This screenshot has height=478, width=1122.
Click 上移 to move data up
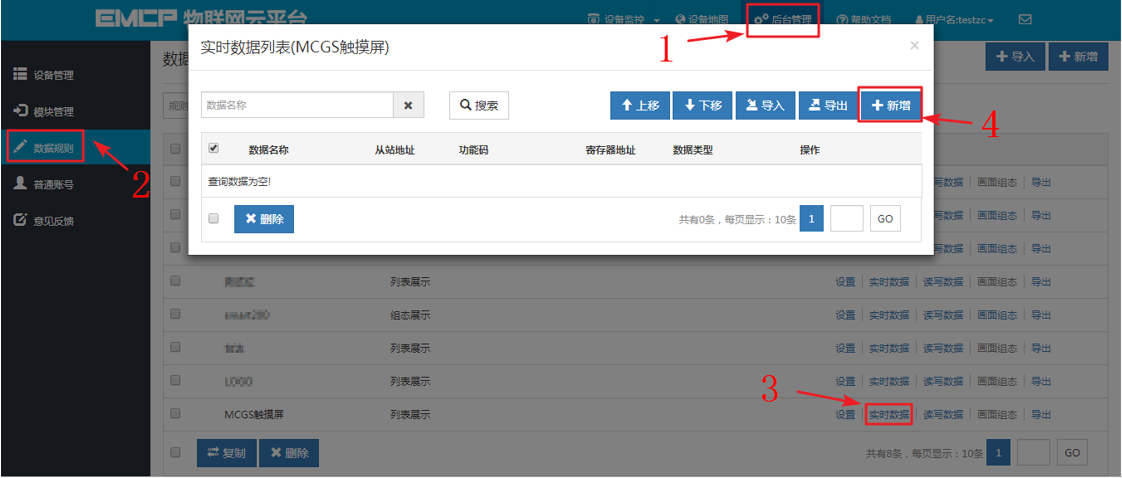[640, 105]
